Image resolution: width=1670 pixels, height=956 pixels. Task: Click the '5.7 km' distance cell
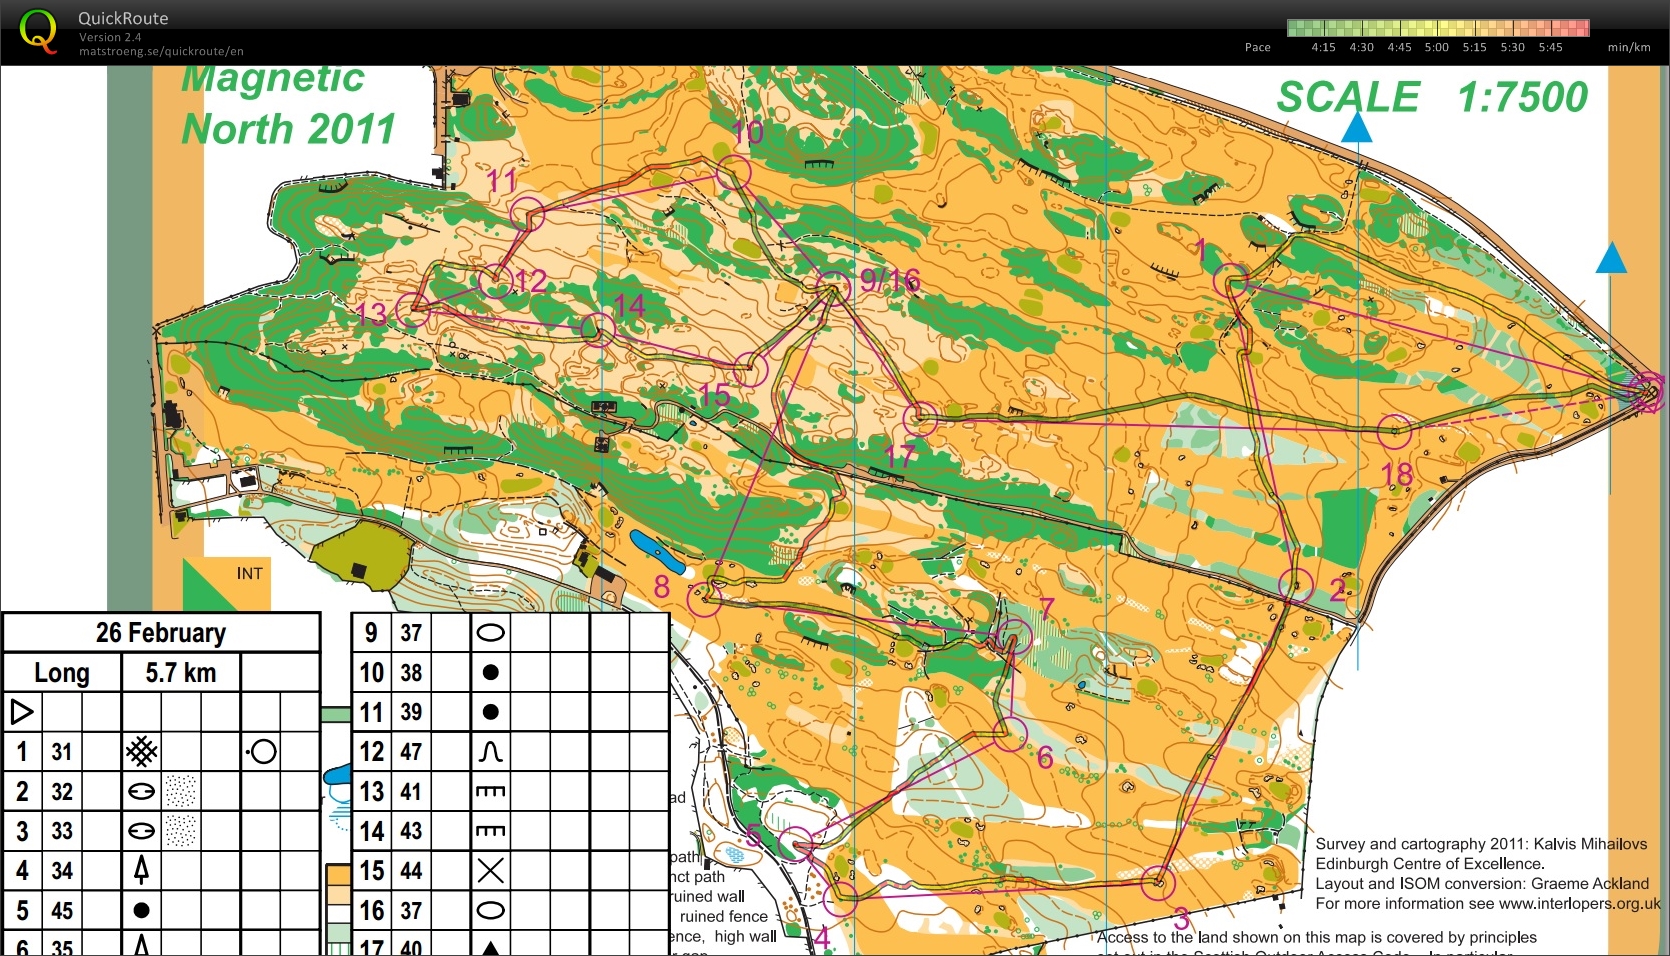pos(181,673)
